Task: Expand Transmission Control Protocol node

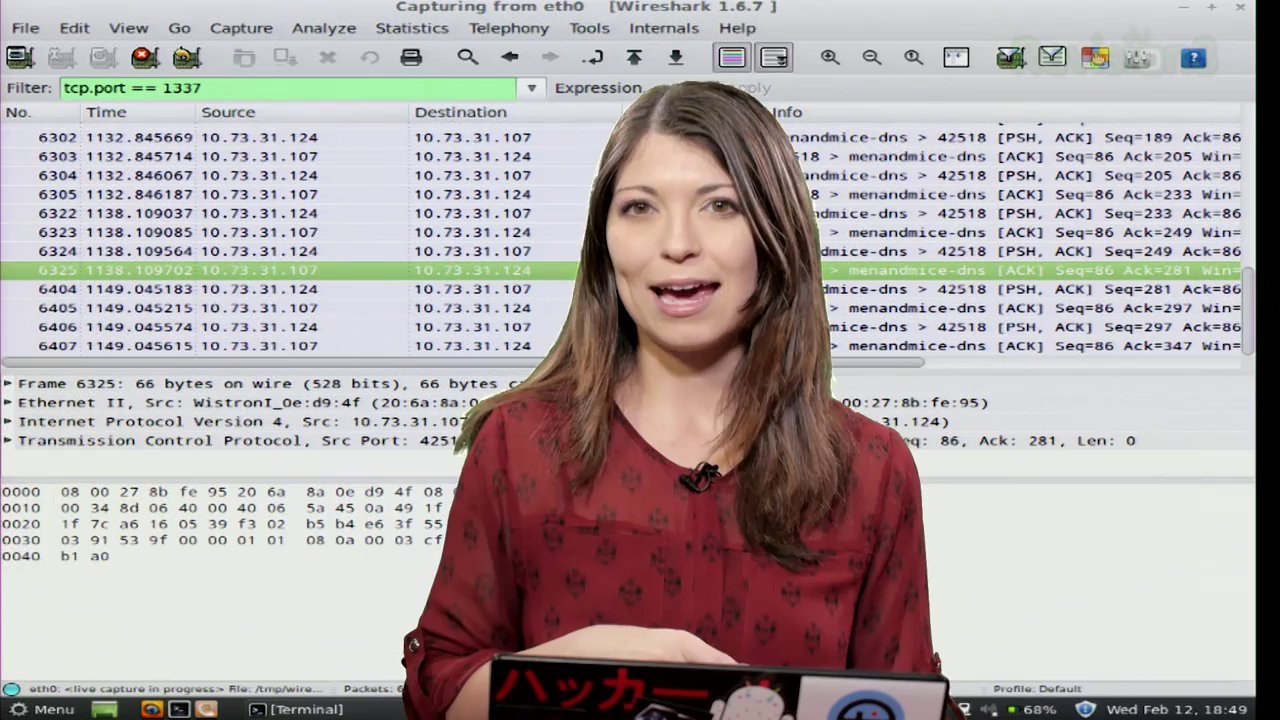Action: (x=8, y=441)
